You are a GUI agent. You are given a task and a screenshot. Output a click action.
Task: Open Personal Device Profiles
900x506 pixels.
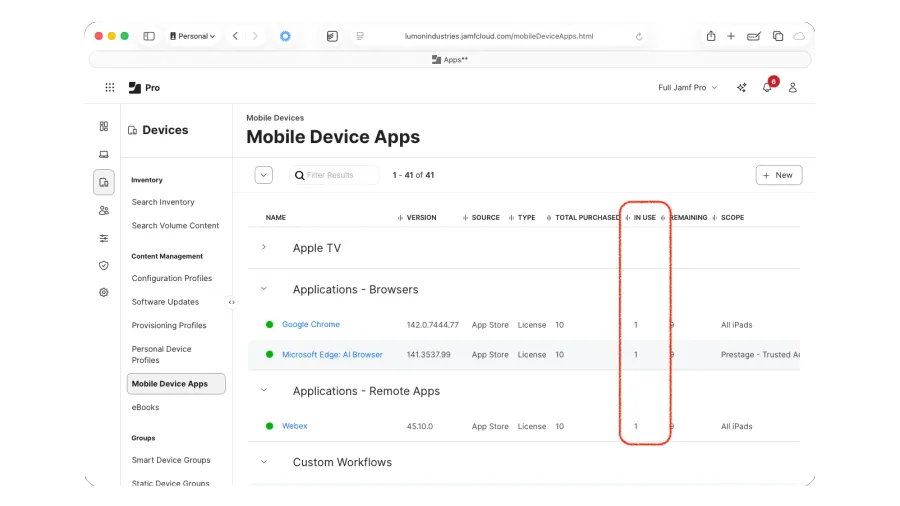[161, 355]
